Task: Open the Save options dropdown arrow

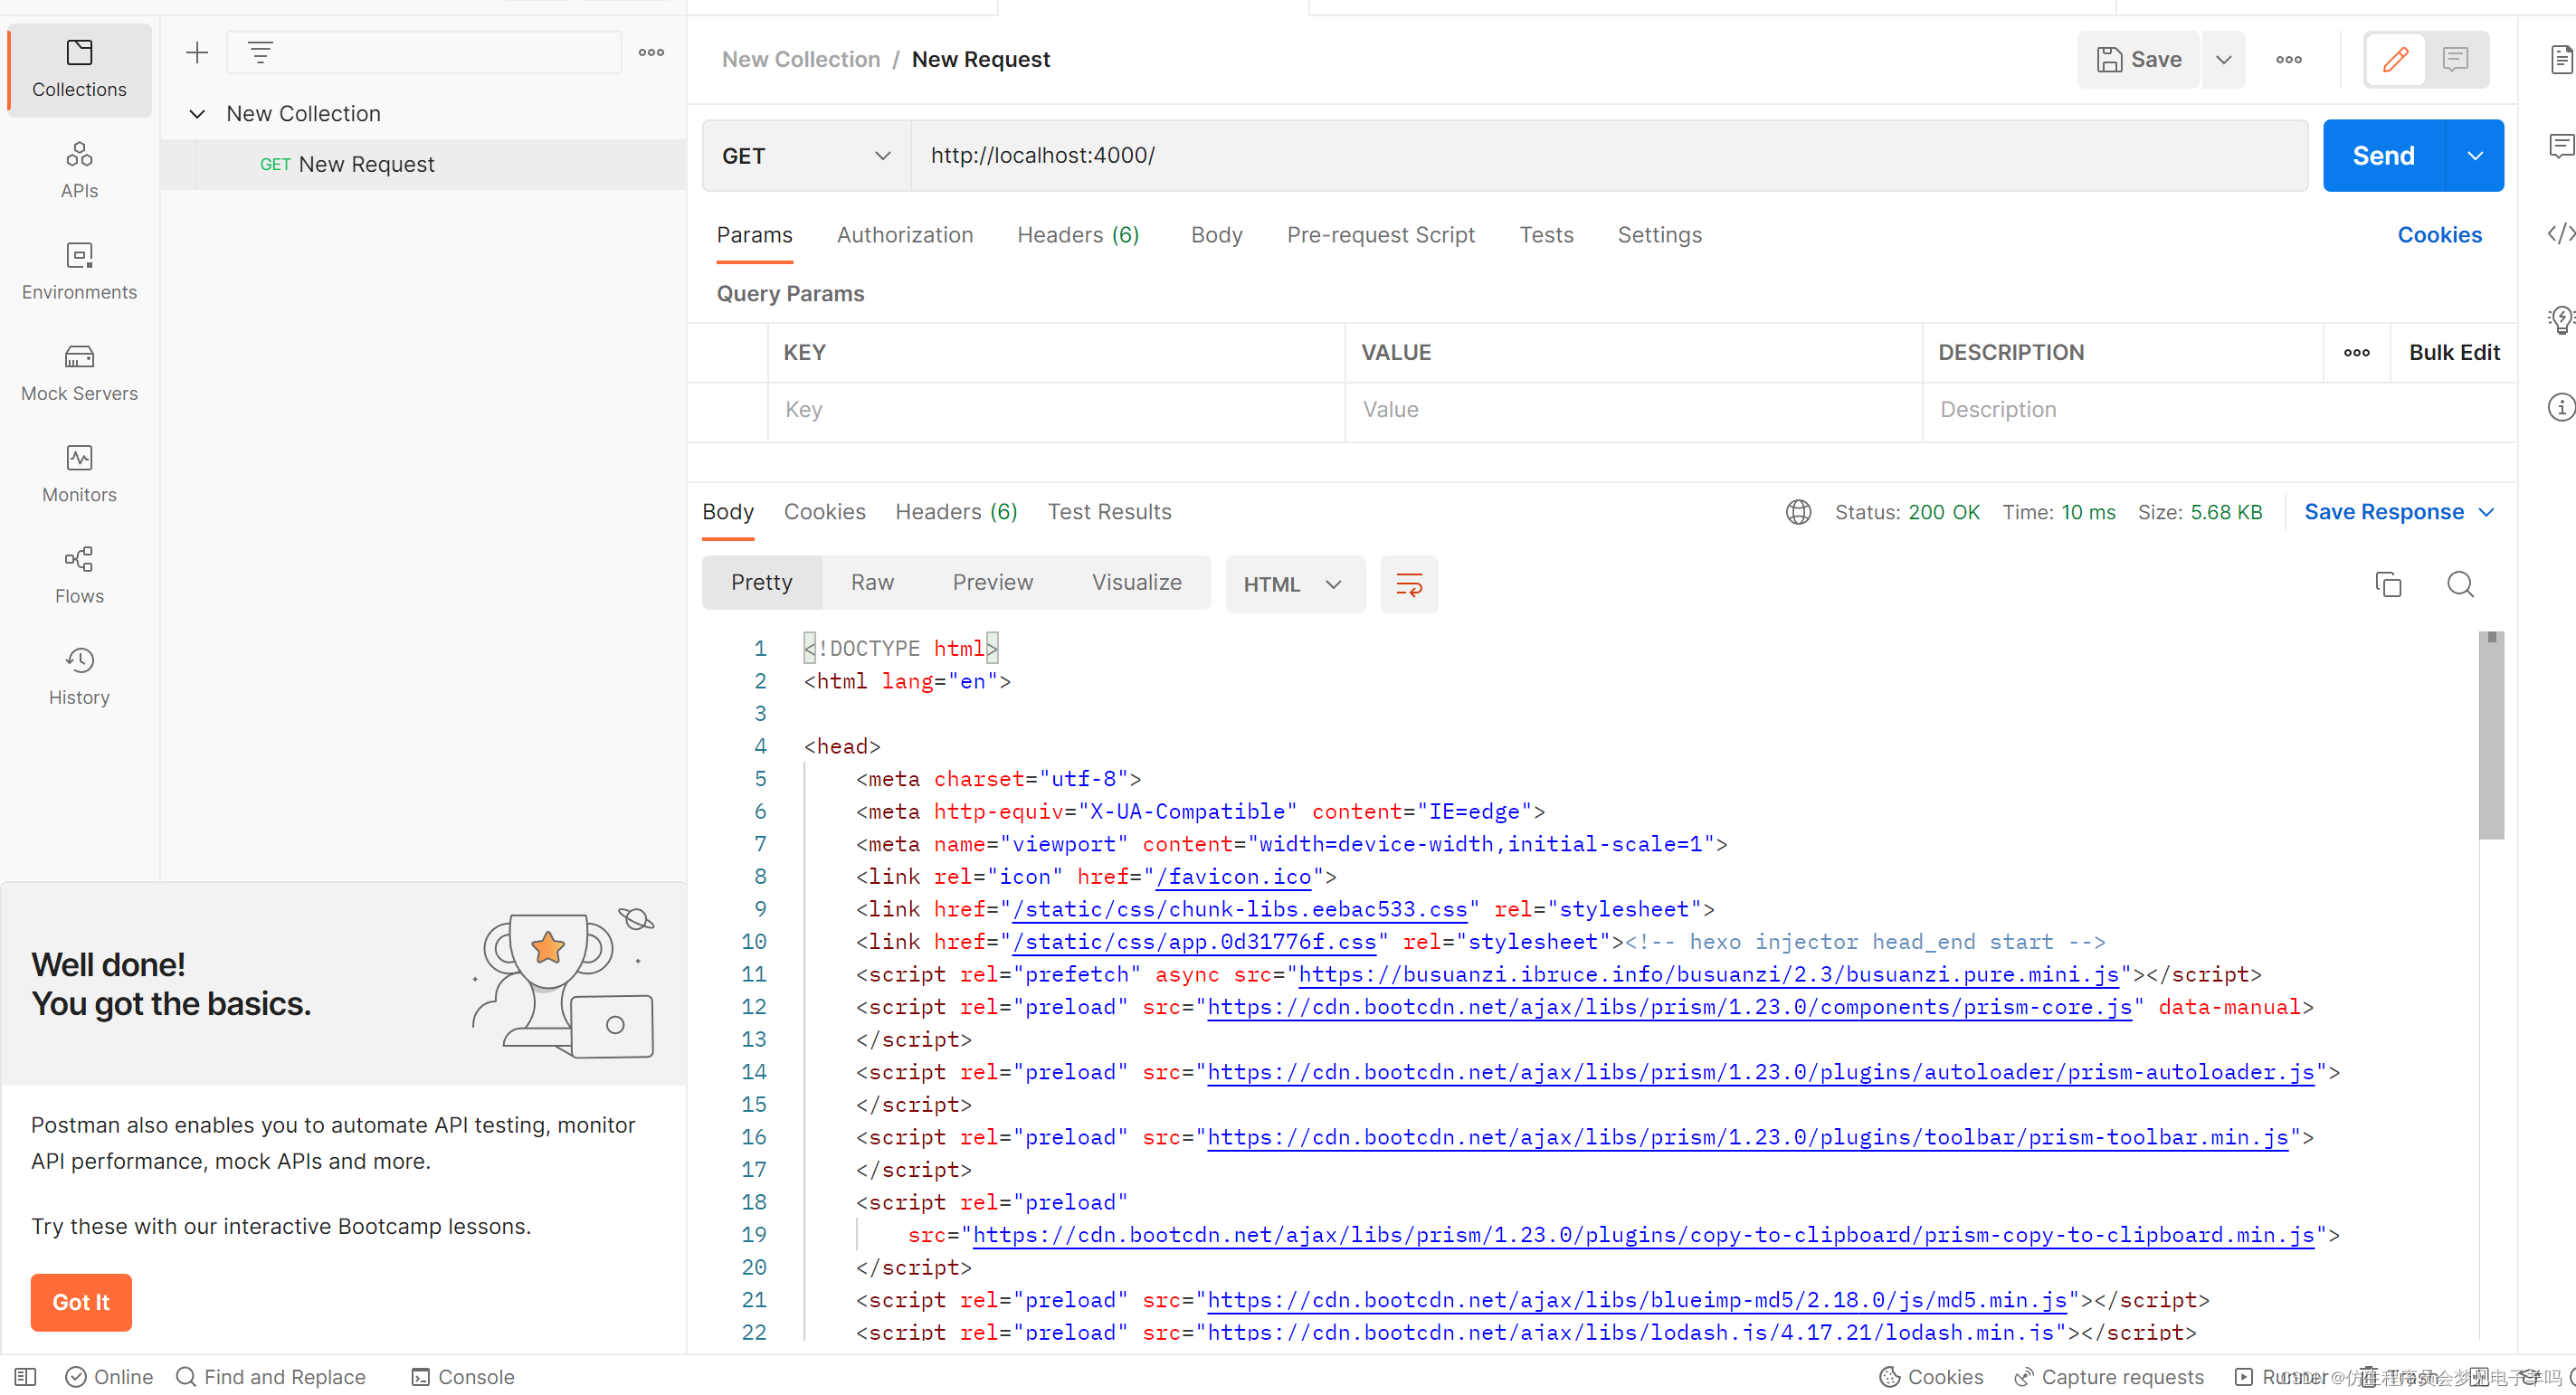Action: (x=2223, y=59)
